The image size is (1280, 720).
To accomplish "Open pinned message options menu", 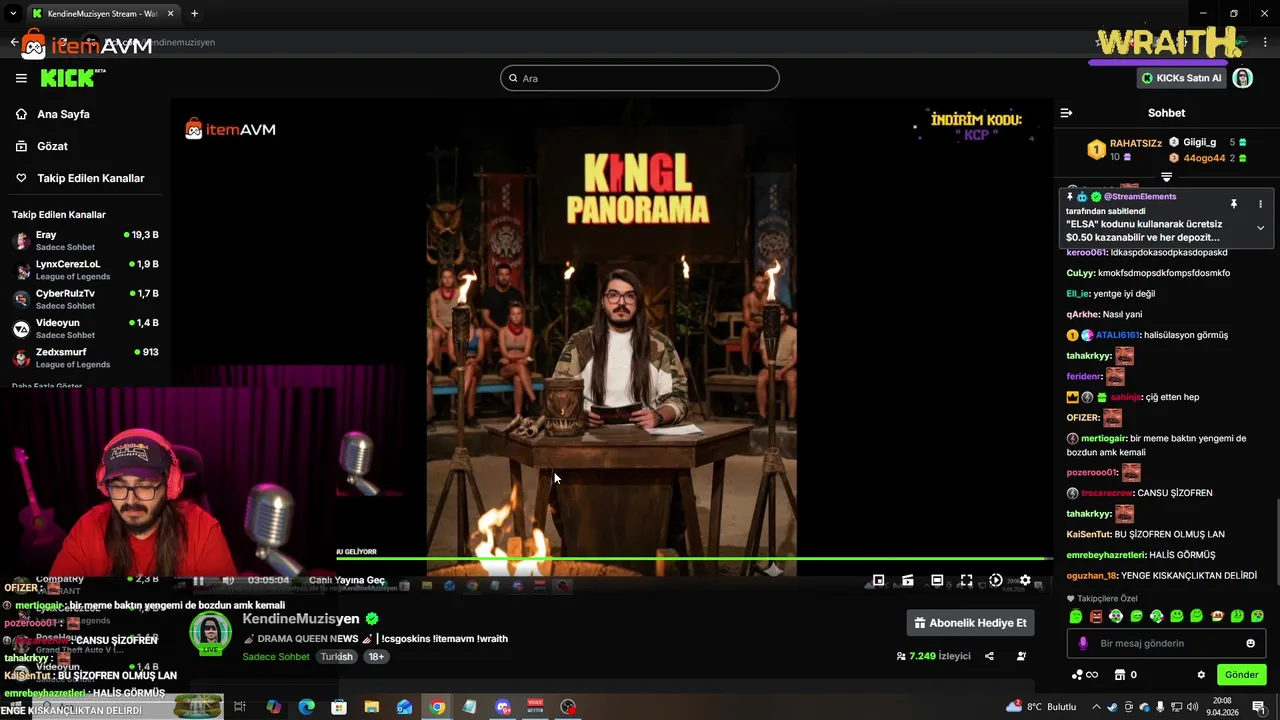I will coord(1260,204).
